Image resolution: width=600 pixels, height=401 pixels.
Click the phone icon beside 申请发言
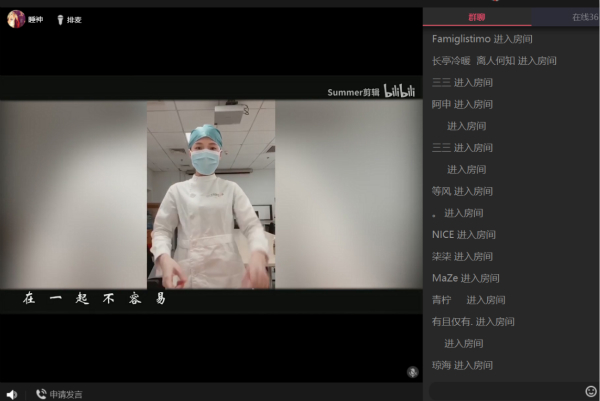click(x=41, y=394)
